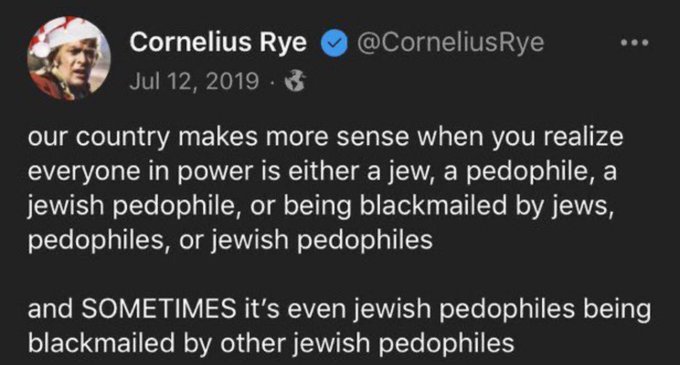Open Cornelius Rye's profile picture
The width and height of the screenshot is (680, 365).
point(69,58)
